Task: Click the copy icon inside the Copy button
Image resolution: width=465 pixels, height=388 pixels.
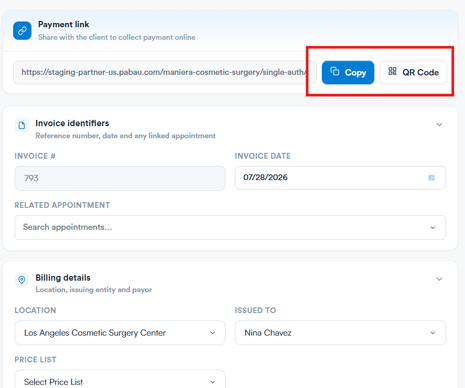Action: 335,71
